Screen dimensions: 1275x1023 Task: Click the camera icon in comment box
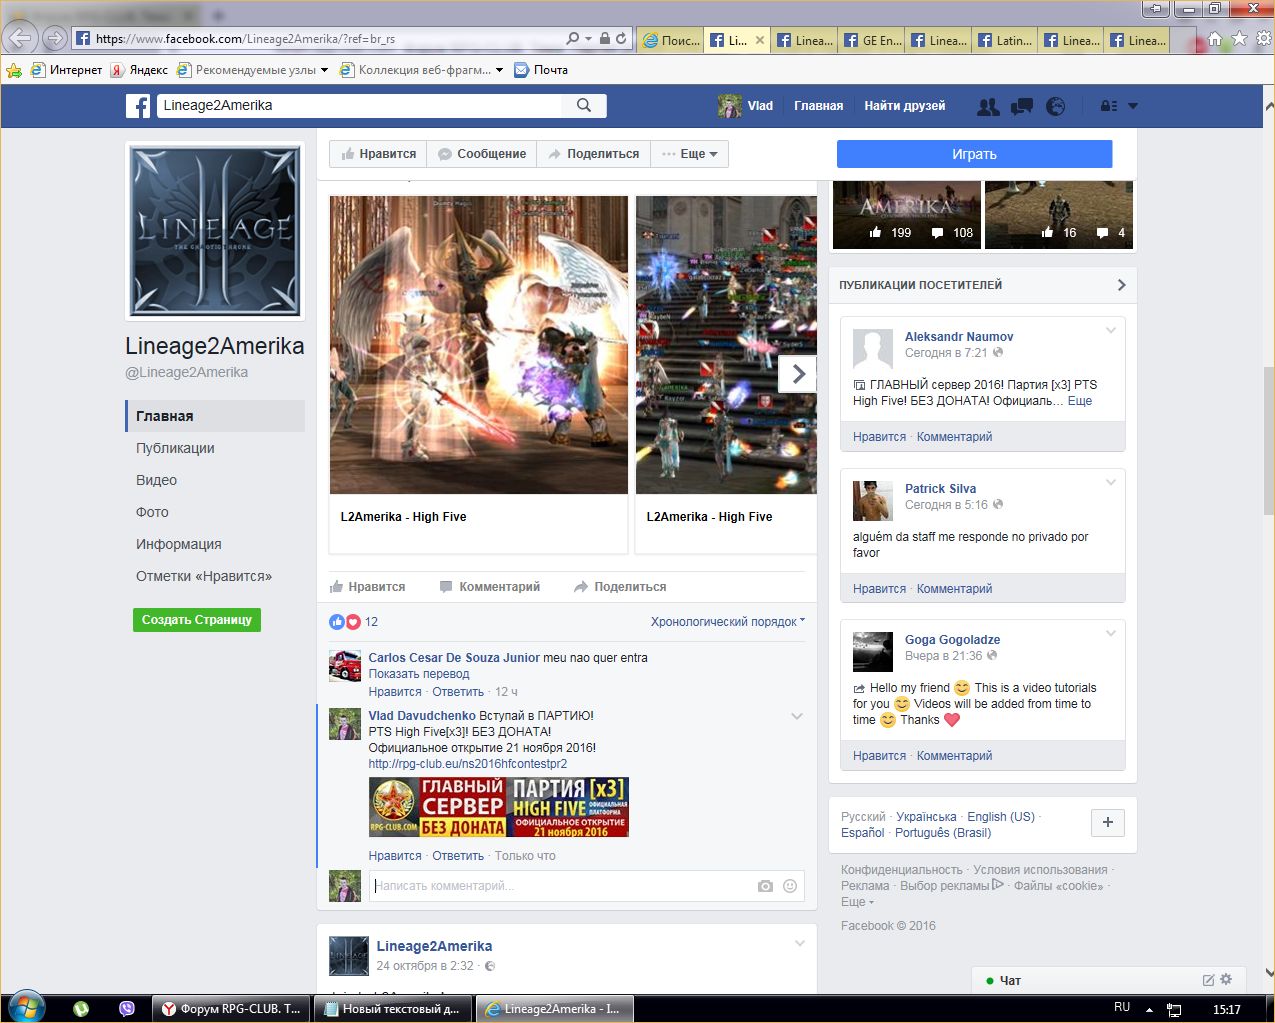(x=765, y=886)
